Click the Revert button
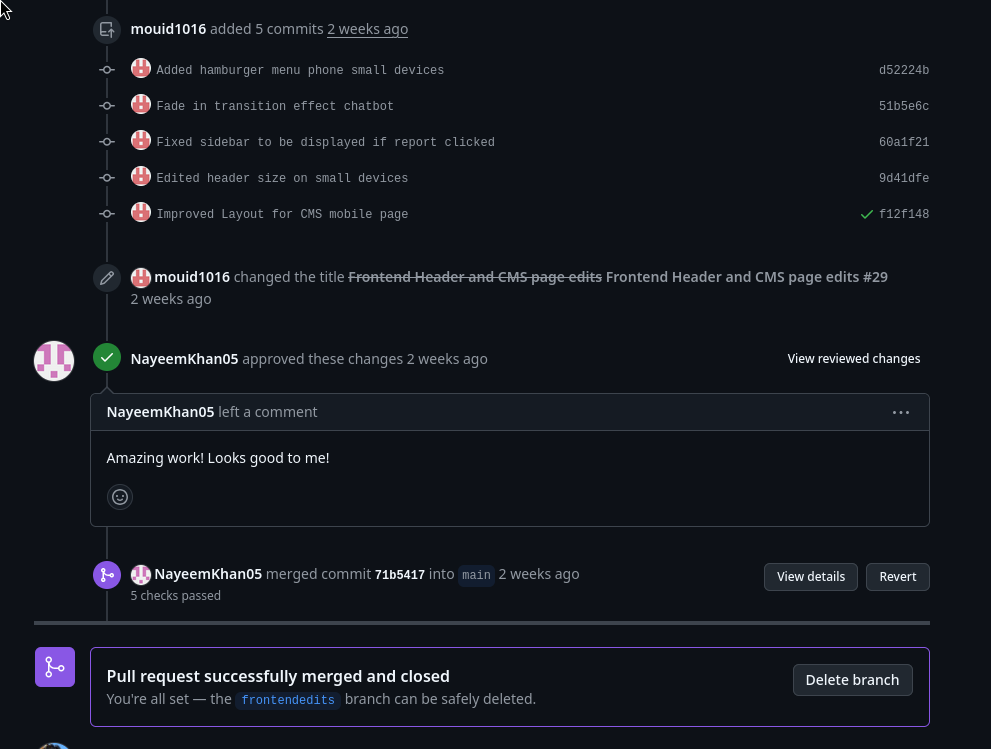Viewport: 991px width, 749px height. 897,576
